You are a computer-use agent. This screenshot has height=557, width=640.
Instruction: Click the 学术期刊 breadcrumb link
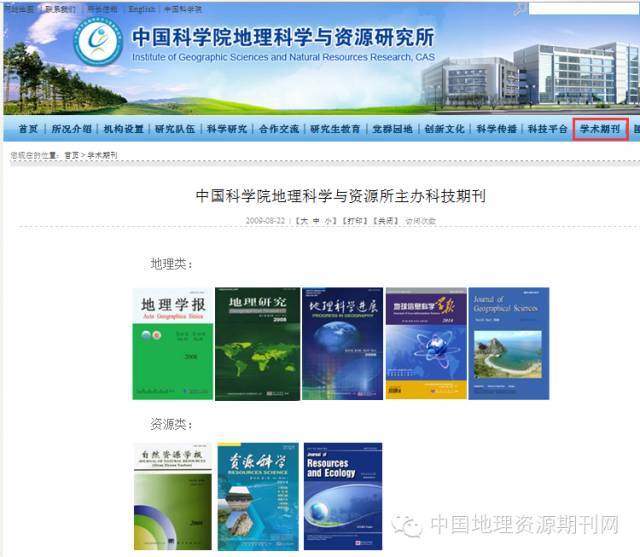coord(102,155)
